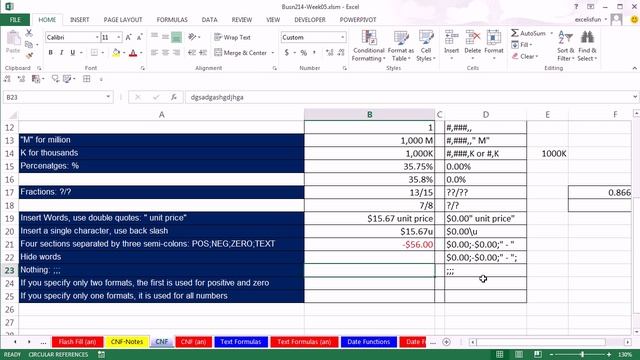Open Find & Select menu

(x=587, y=46)
